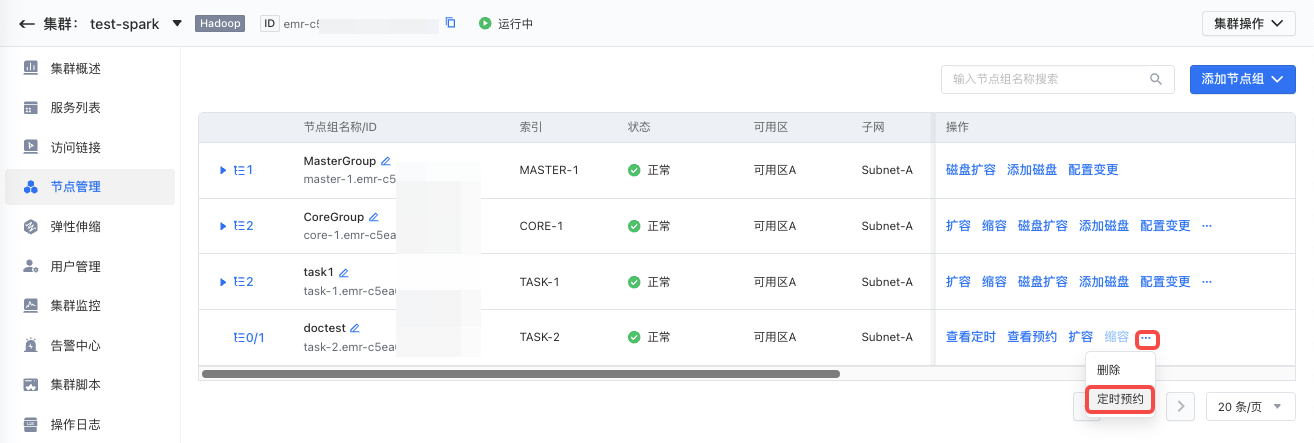The height and width of the screenshot is (443, 1314).
Task: Click the 集群概述 chart icon
Action: 31,68
